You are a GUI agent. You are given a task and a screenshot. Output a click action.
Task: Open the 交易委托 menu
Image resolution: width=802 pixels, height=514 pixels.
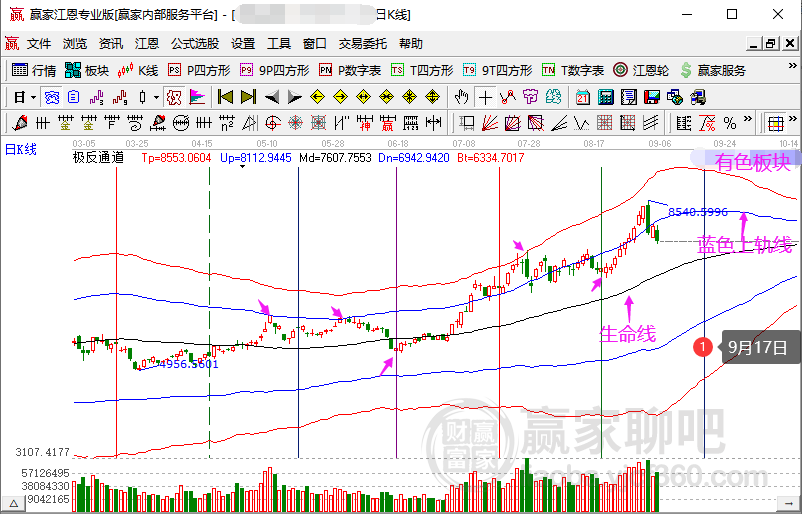click(x=363, y=43)
